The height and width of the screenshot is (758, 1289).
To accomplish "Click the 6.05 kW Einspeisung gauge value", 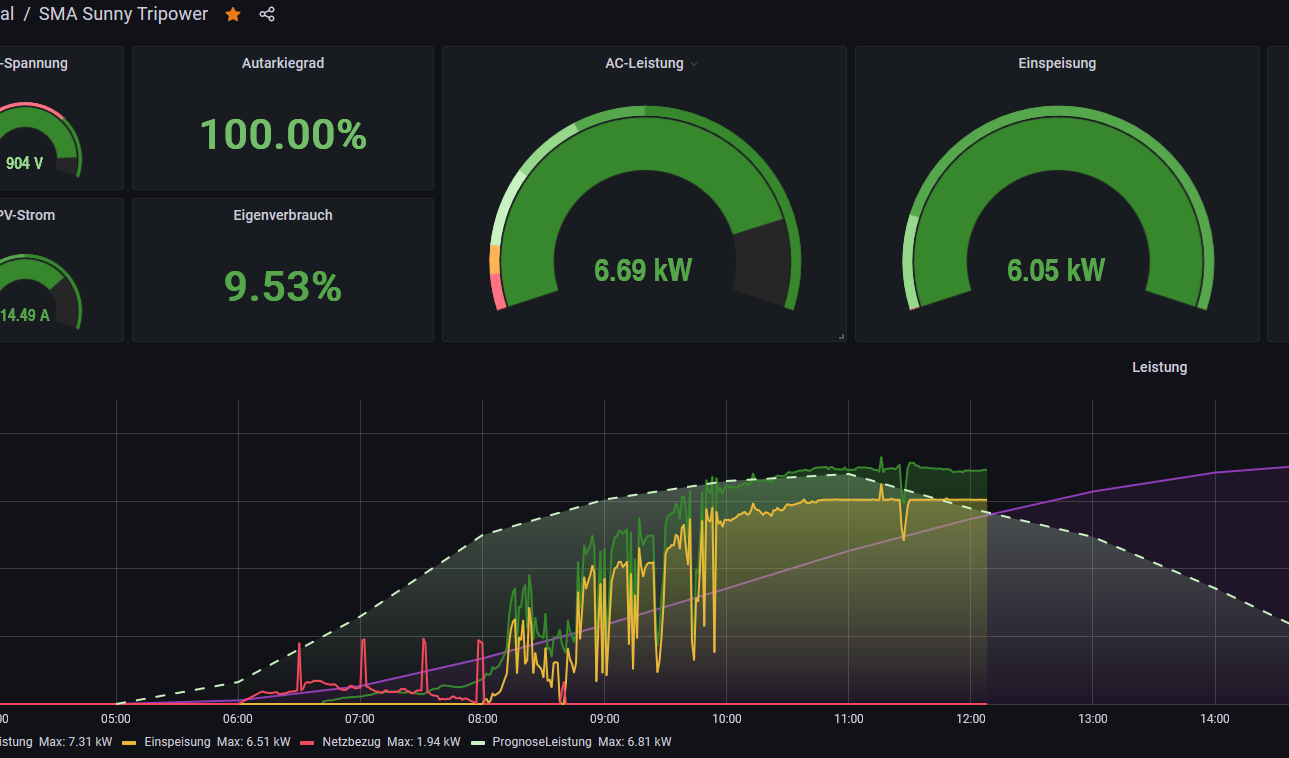I will click(1056, 270).
